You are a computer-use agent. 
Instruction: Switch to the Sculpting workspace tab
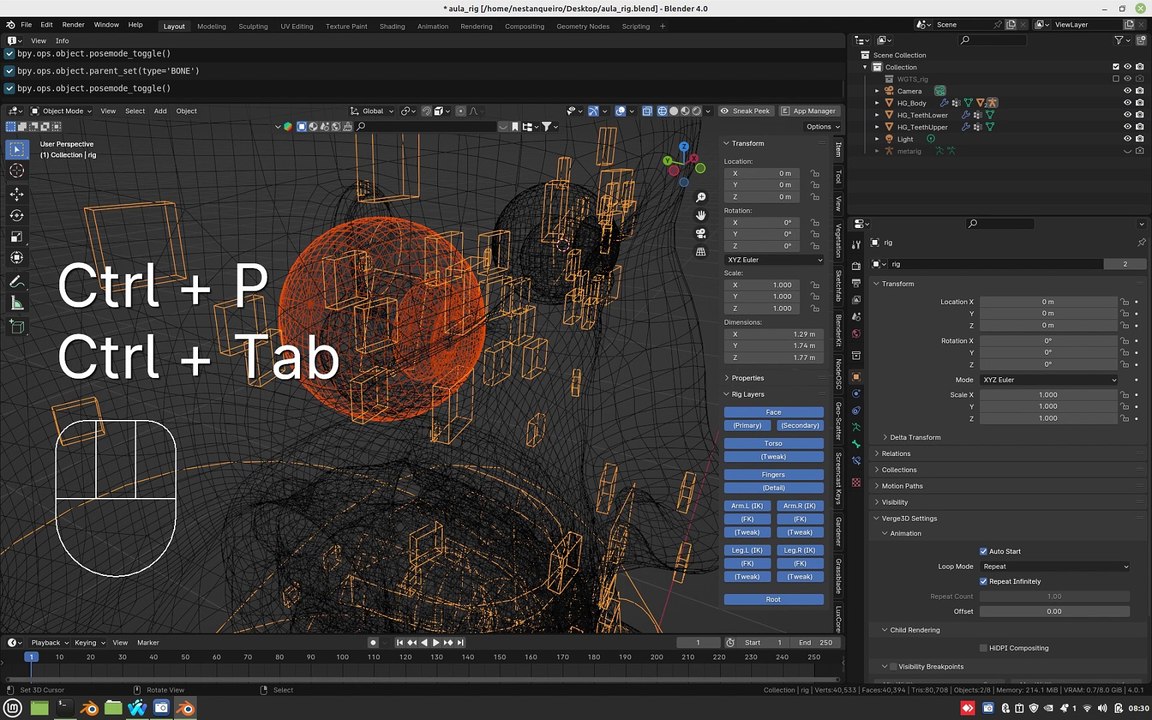click(253, 26)
